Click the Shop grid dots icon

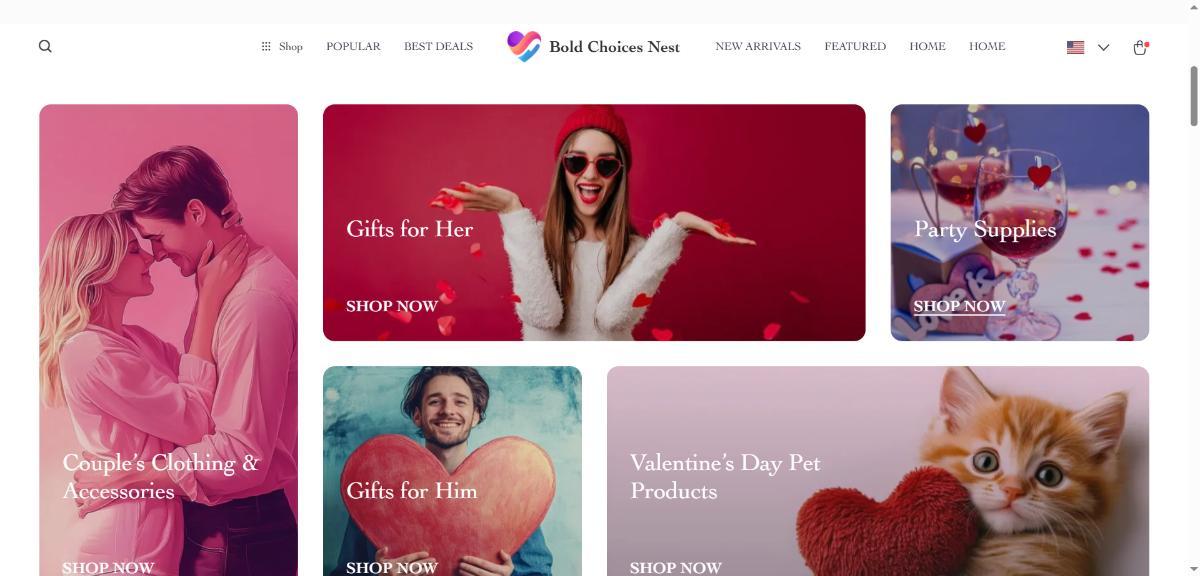[x=266, y=46]
